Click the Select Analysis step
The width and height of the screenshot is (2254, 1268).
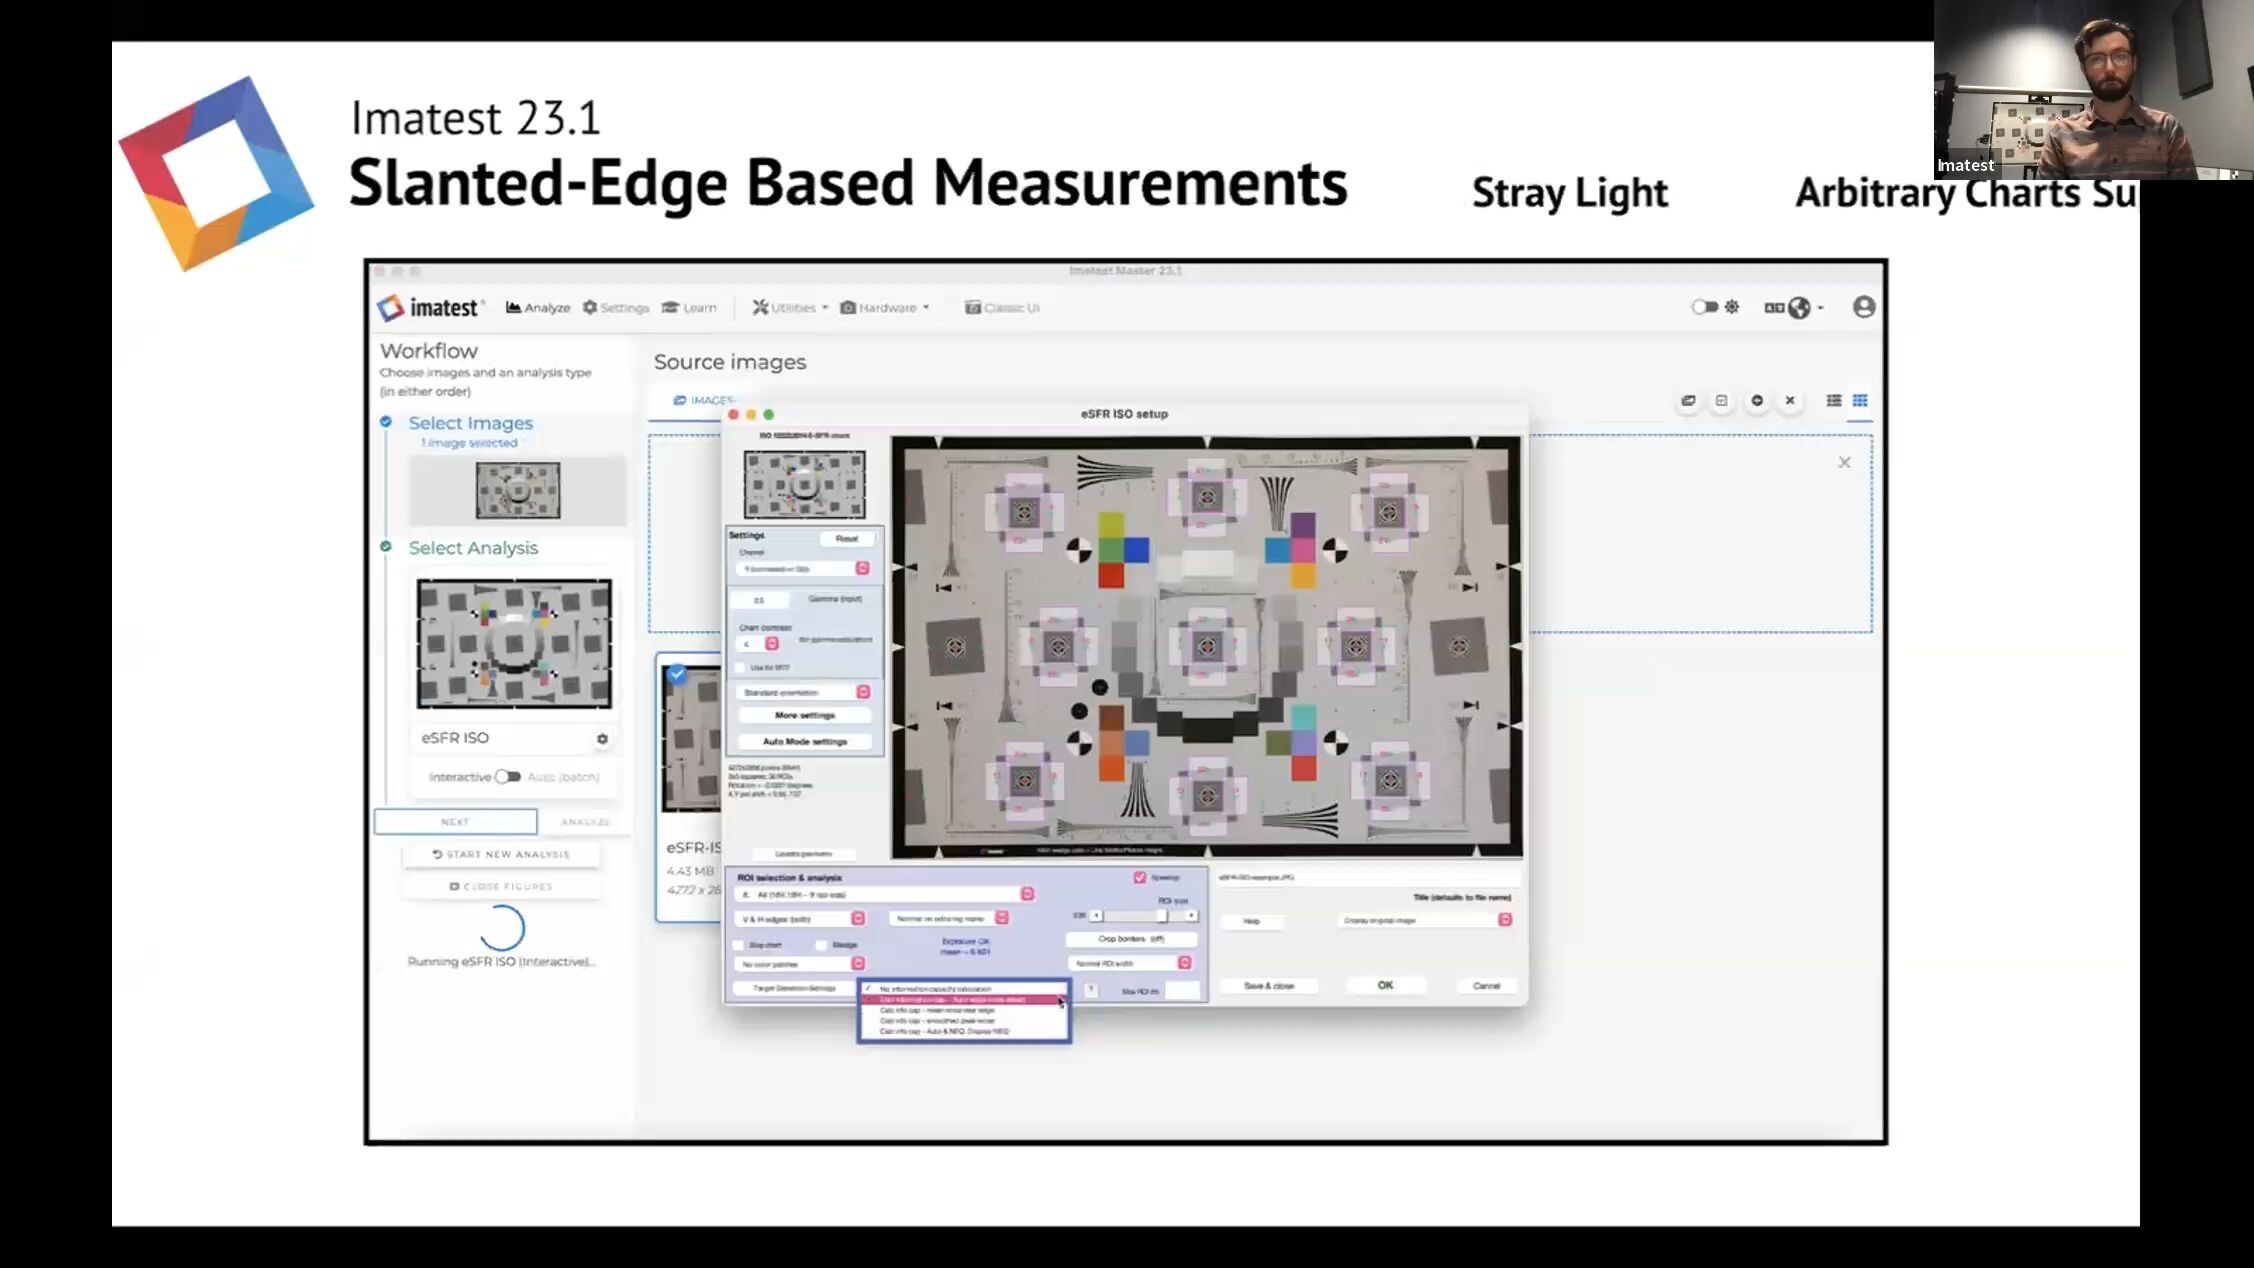pyautogui.click(x=473, y=548)
